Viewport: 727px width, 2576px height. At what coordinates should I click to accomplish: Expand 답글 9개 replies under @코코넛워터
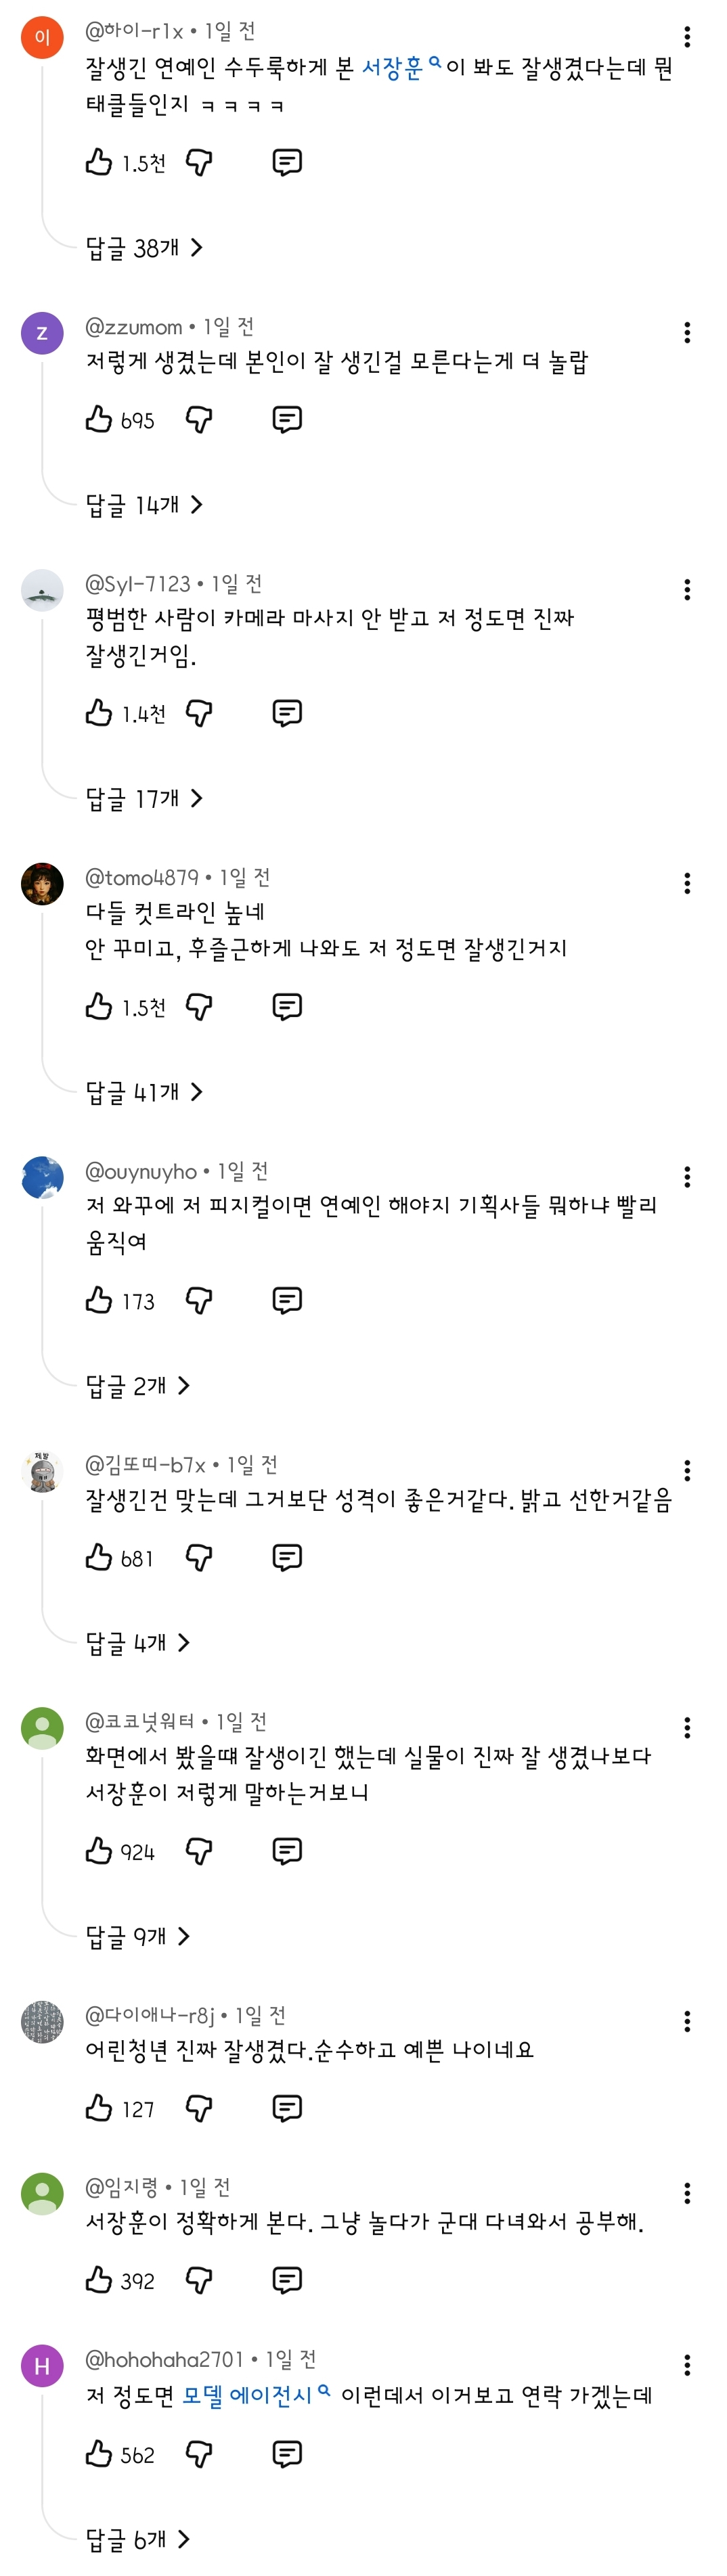click(138, 1936)
